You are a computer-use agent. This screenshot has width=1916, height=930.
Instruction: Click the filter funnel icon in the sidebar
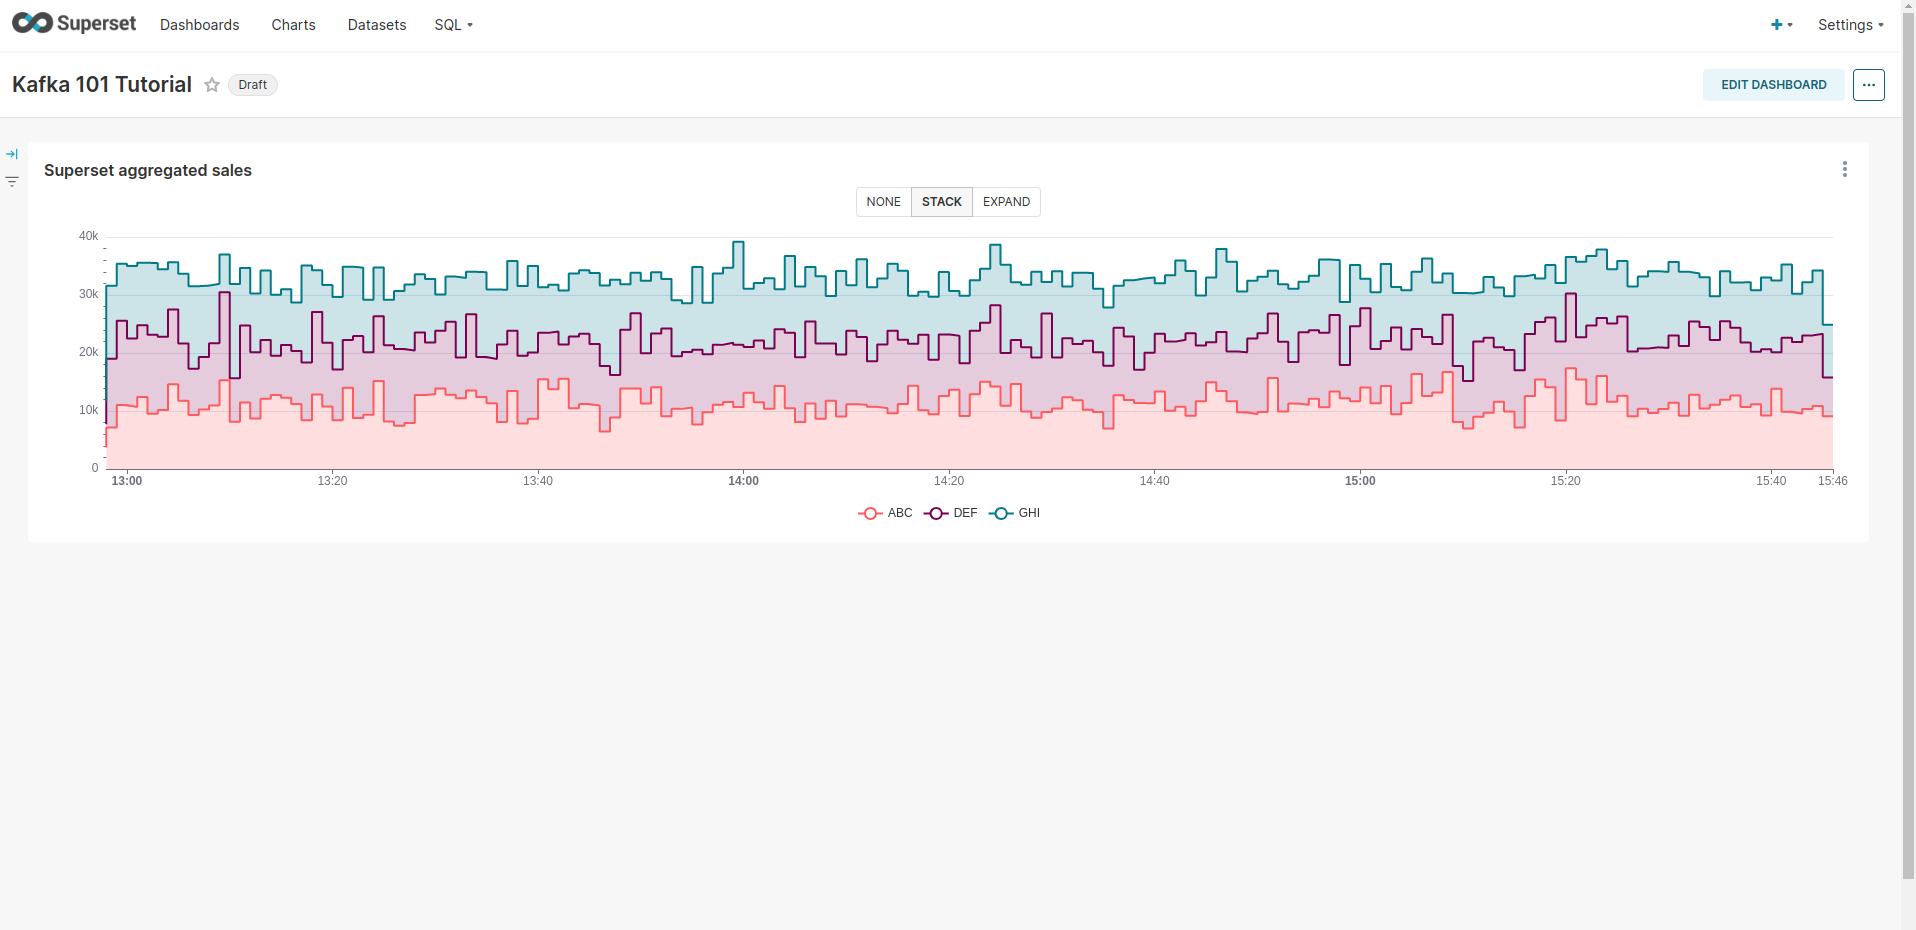tap(12, 182)
